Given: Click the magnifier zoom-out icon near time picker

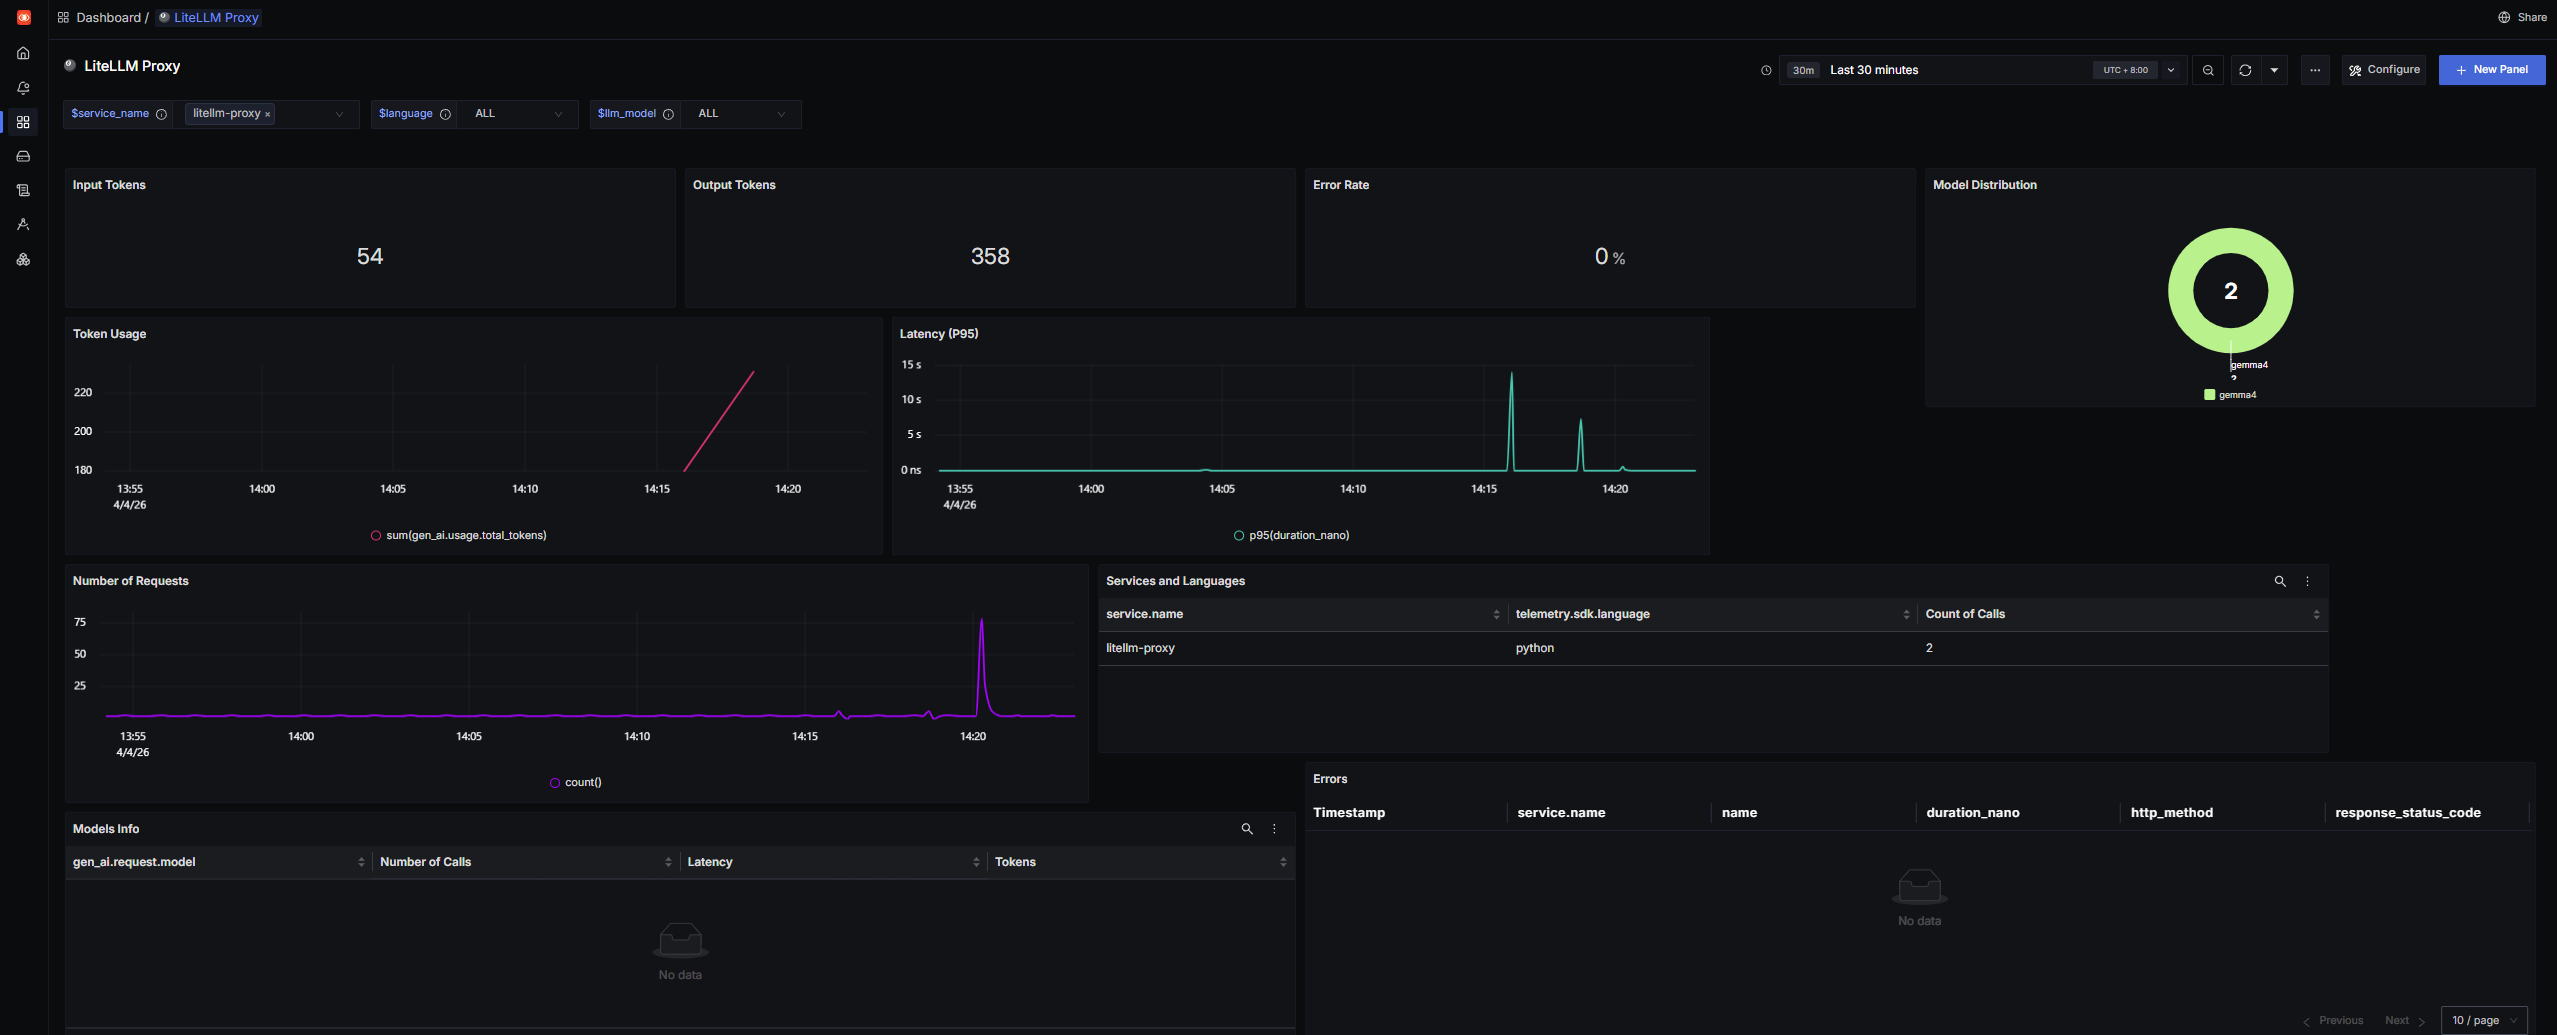Looking at the screenshot, I should point(2208,70).
